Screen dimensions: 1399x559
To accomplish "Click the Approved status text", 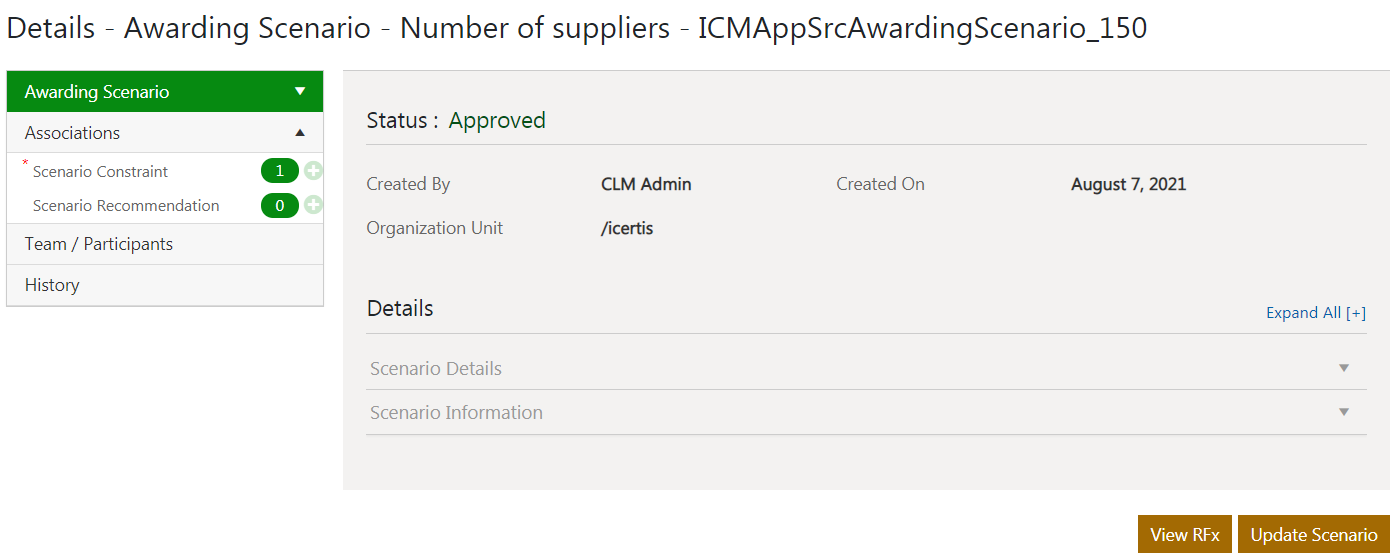I will (497, 121).
